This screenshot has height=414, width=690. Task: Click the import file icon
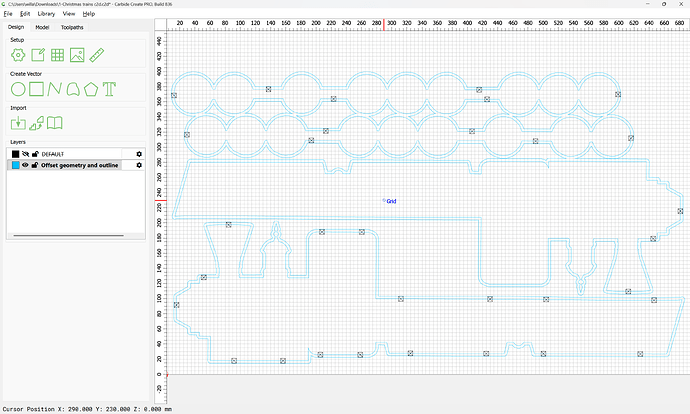click(x=18, y=123)
